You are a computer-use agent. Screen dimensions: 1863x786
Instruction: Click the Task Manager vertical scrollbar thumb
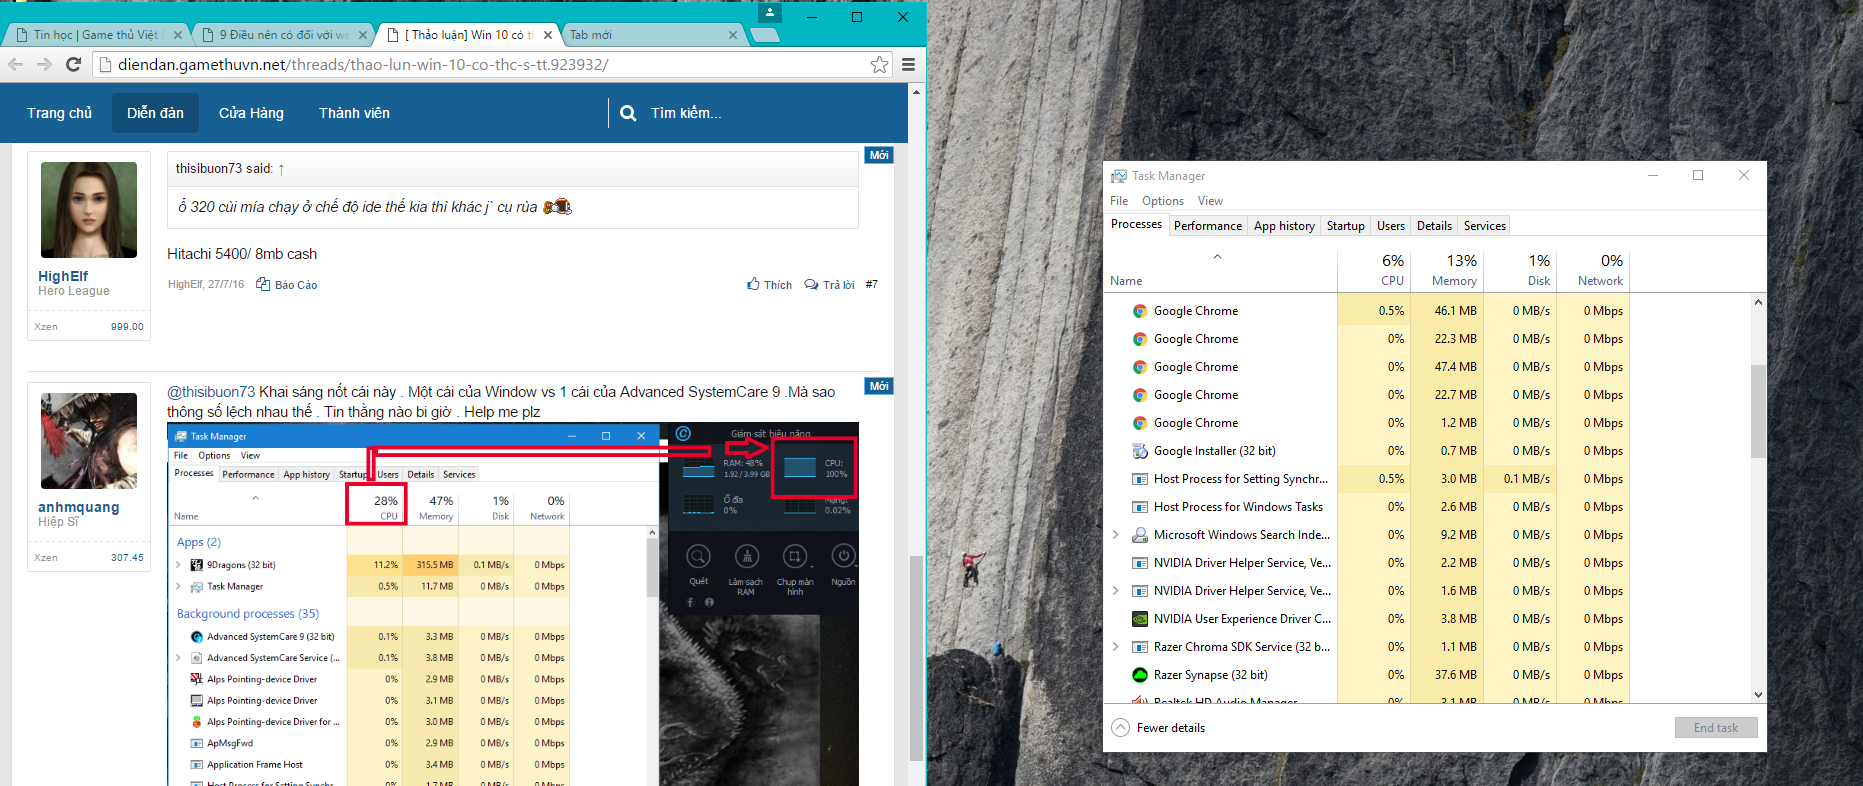(1758, 411)
